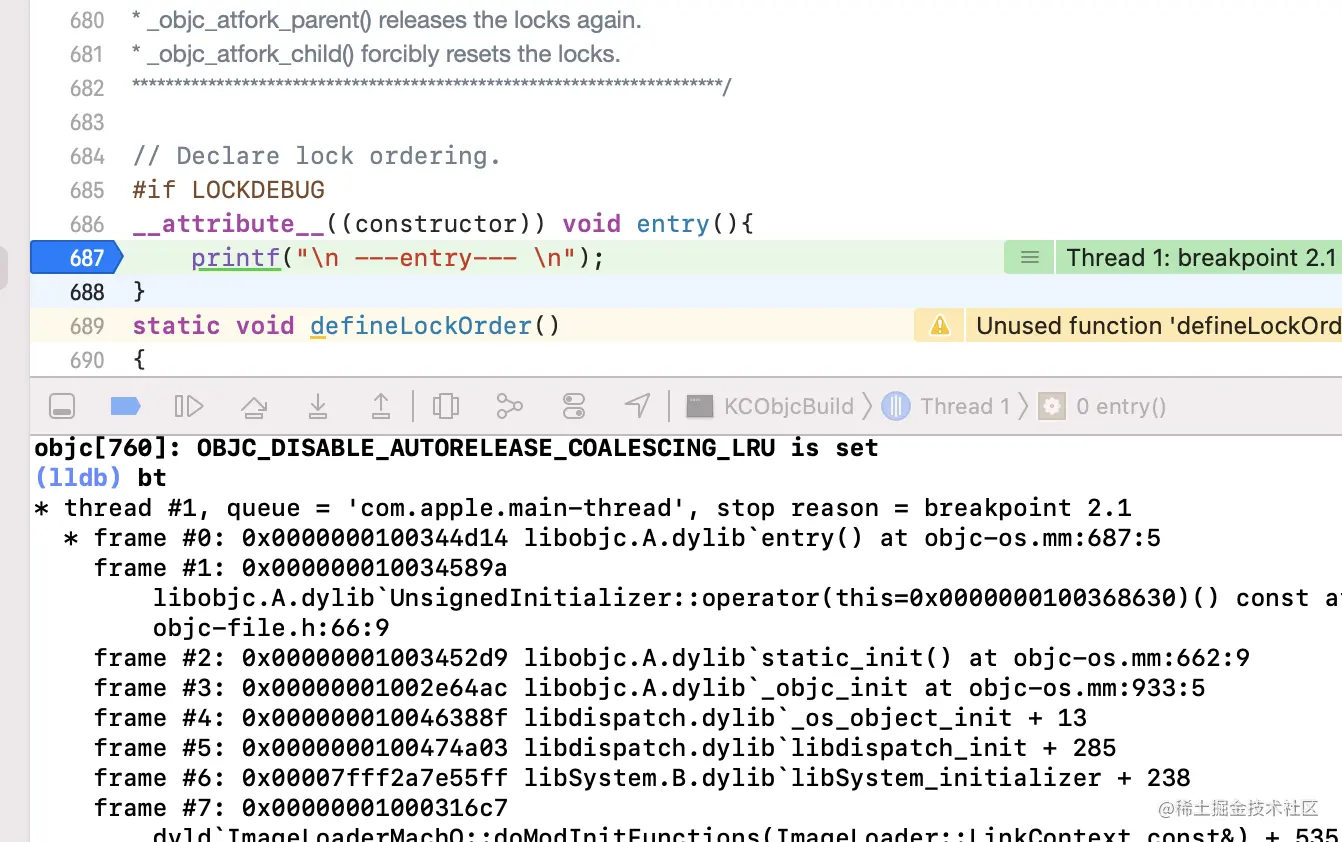Open the Environment Overrides icon

coord(574,406)
